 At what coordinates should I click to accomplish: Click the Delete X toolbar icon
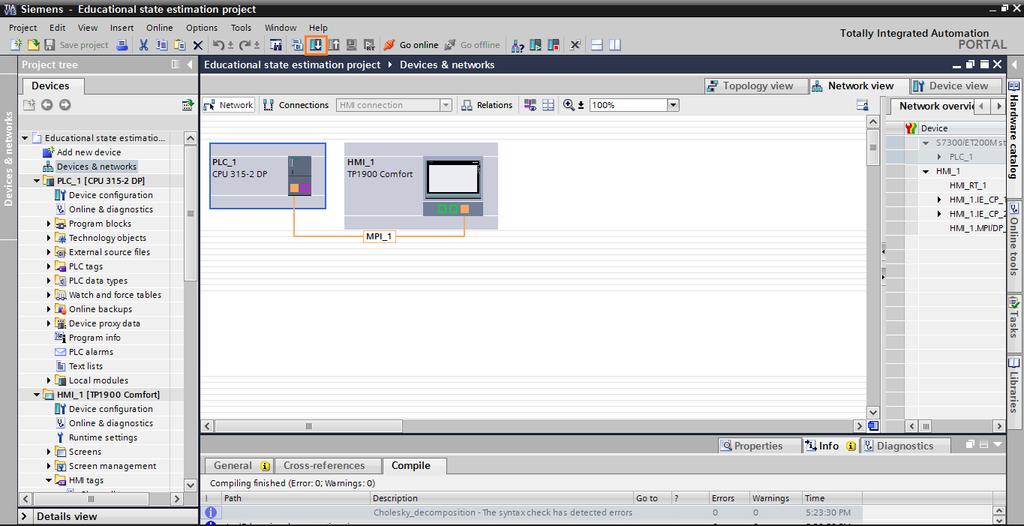197,45
